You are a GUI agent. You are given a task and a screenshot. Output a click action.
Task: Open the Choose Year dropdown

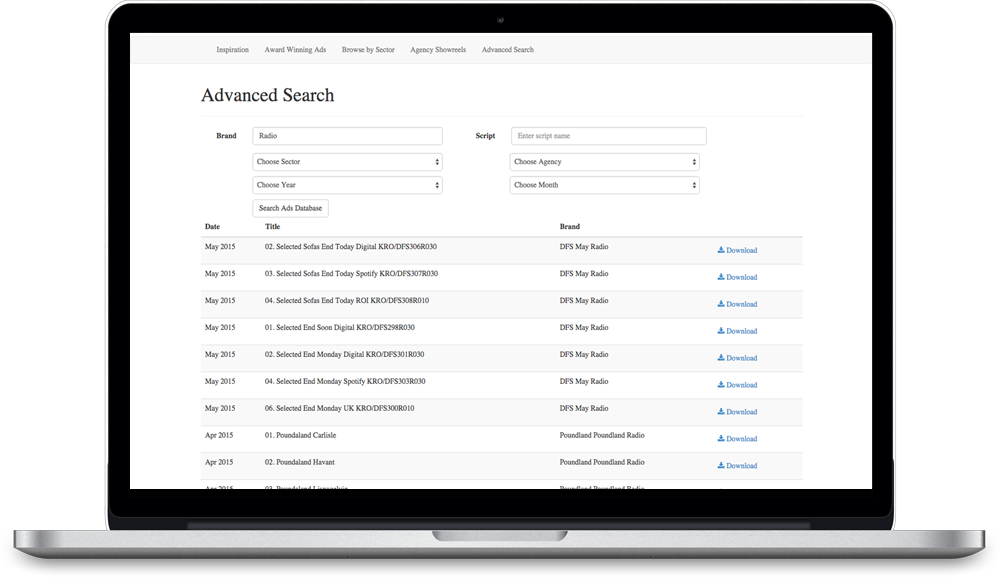click(347, 185)
